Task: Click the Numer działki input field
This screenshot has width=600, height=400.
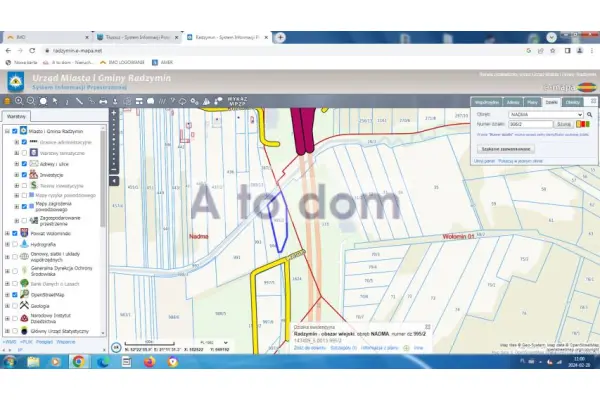Action: point(530,124)
